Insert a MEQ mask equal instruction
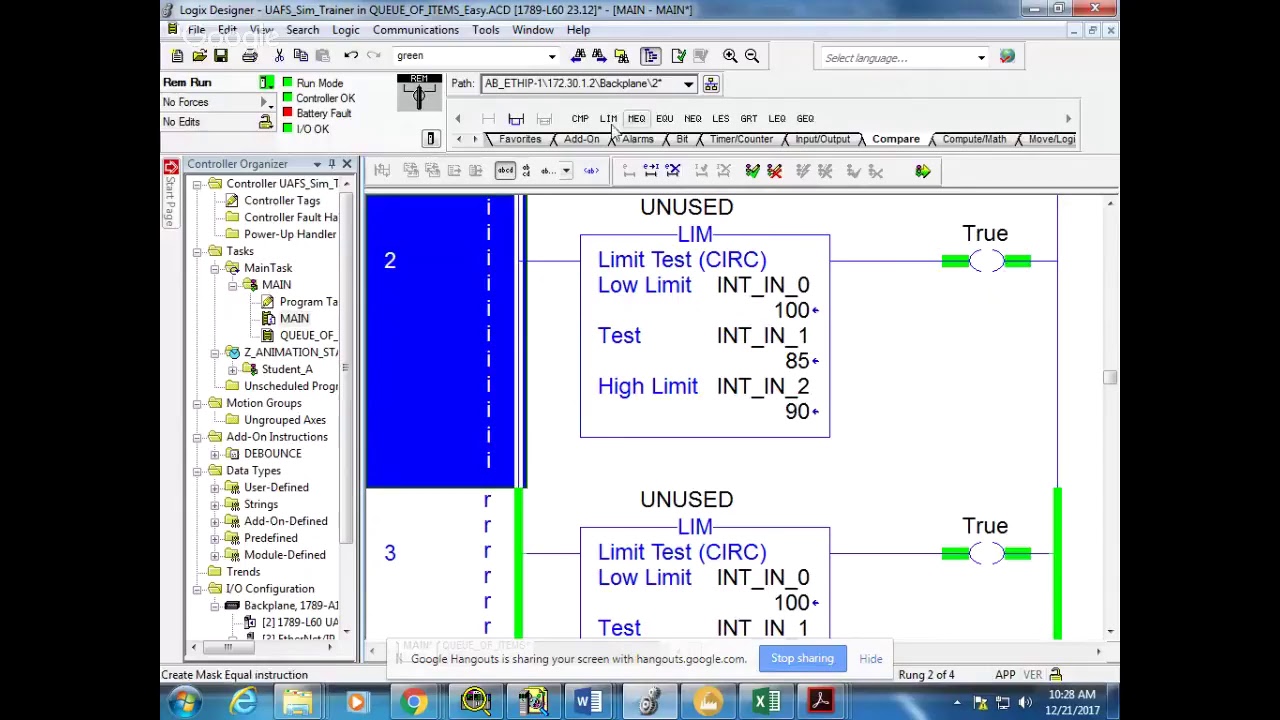Image resolution: width=1280 pixels, height=720 pixels. tap(636, 118)
